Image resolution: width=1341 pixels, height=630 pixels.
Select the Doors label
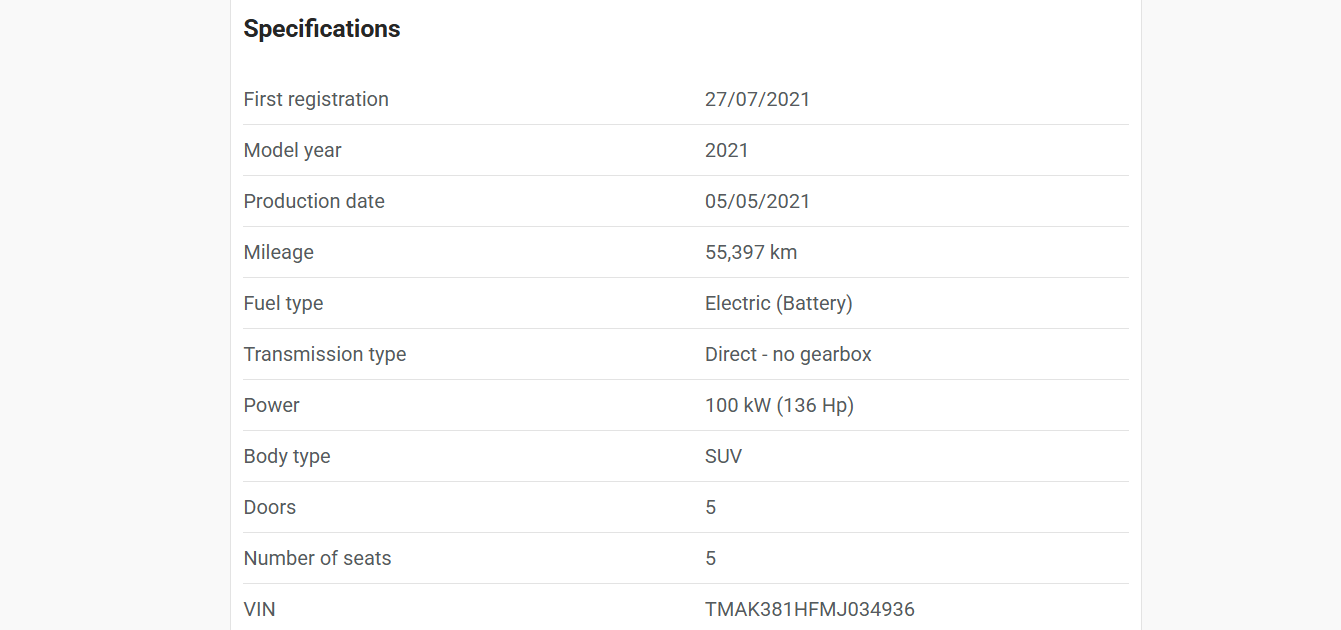coord(270,507)
